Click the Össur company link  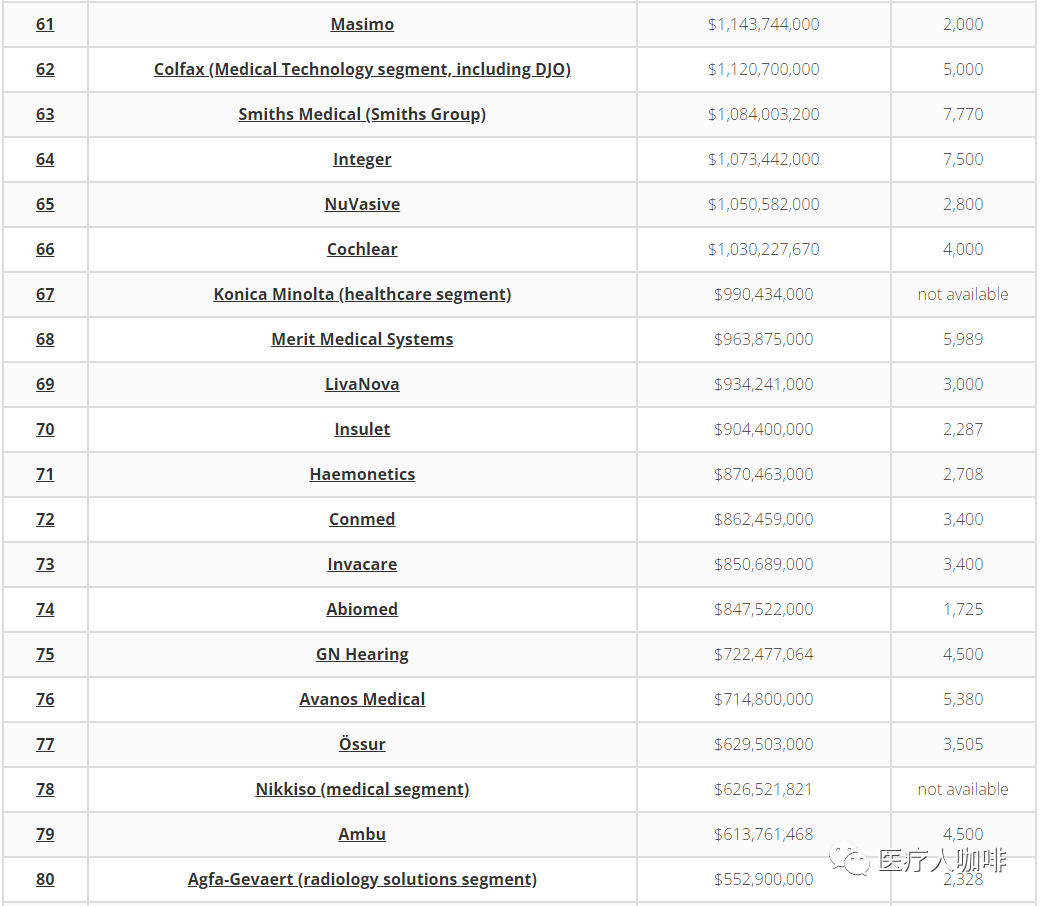pos(362,744)
